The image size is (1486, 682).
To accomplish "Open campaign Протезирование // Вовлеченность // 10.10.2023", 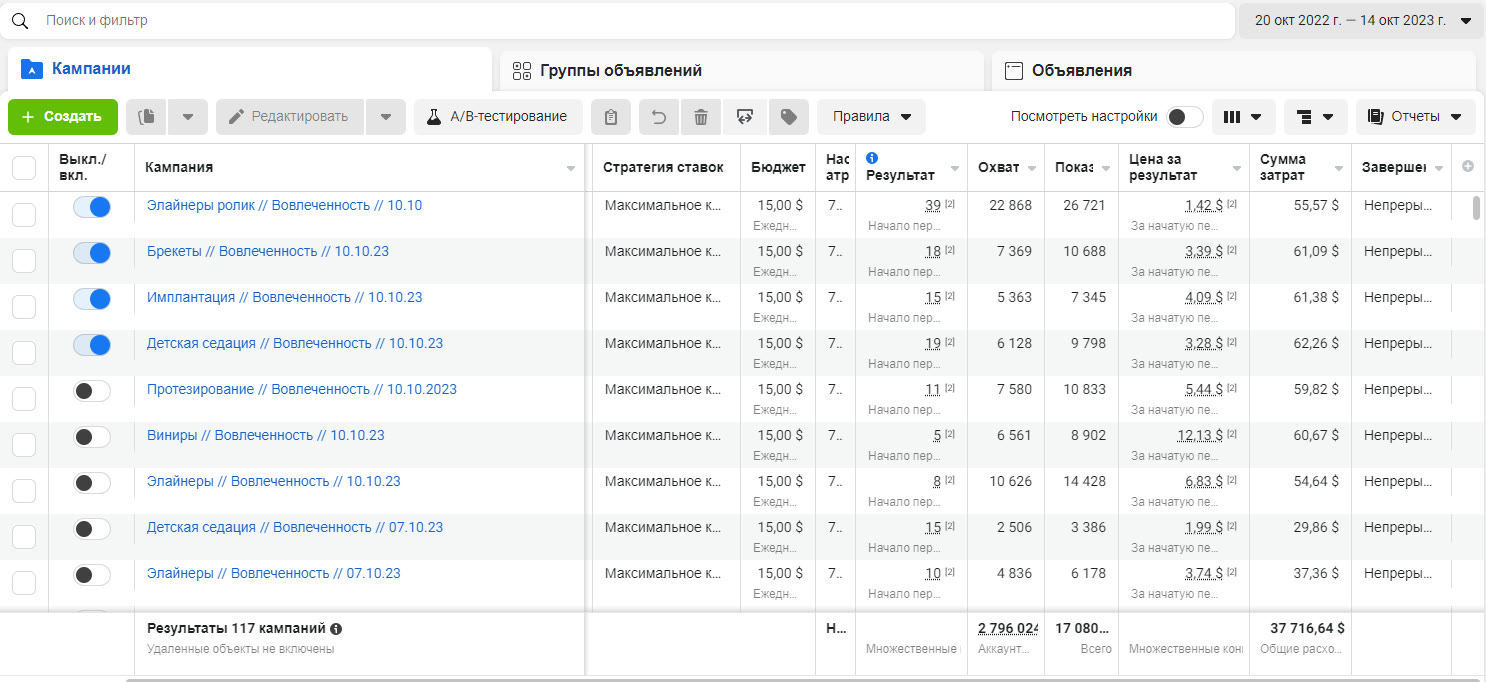I will coord(302,390).
